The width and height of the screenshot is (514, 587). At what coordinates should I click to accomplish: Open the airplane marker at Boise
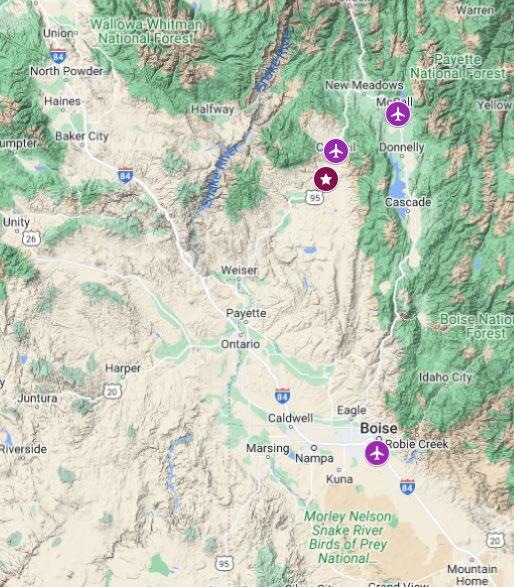click(x=377, y=453)
